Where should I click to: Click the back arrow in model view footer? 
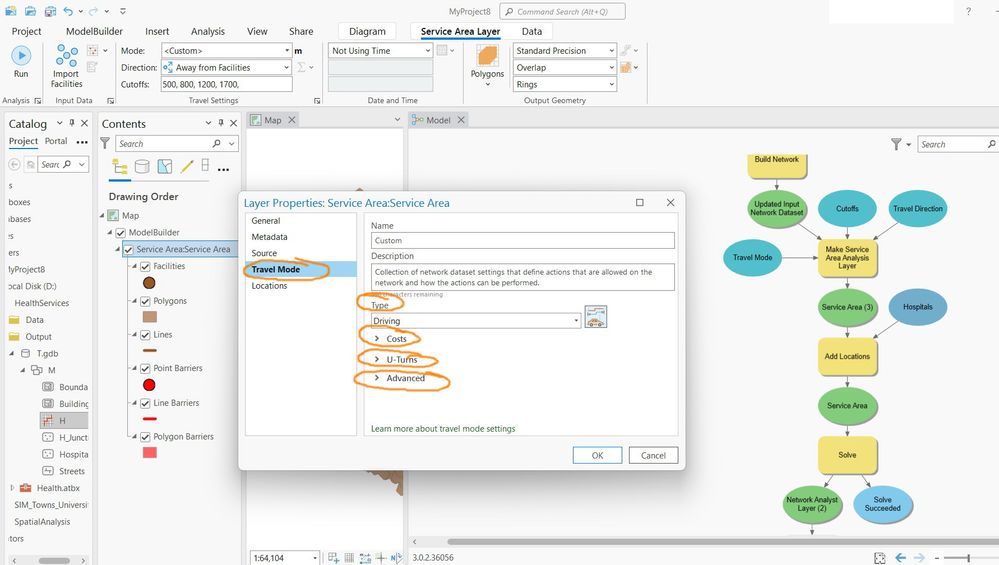(900, 557)
